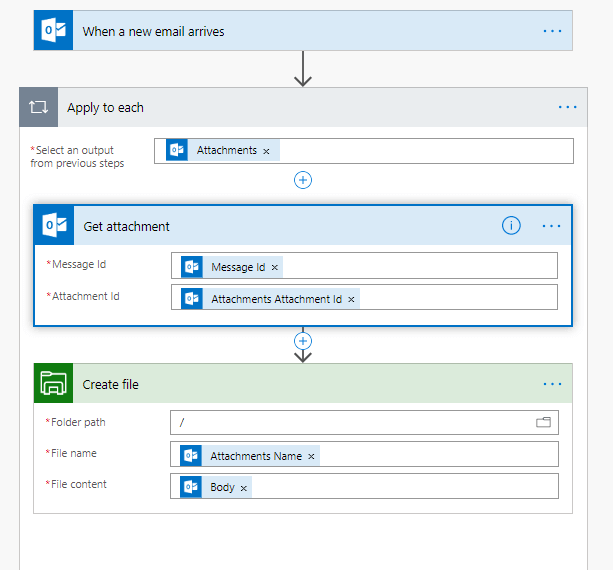Click Outlook icon on email trigger

click(x=54, y=31)
